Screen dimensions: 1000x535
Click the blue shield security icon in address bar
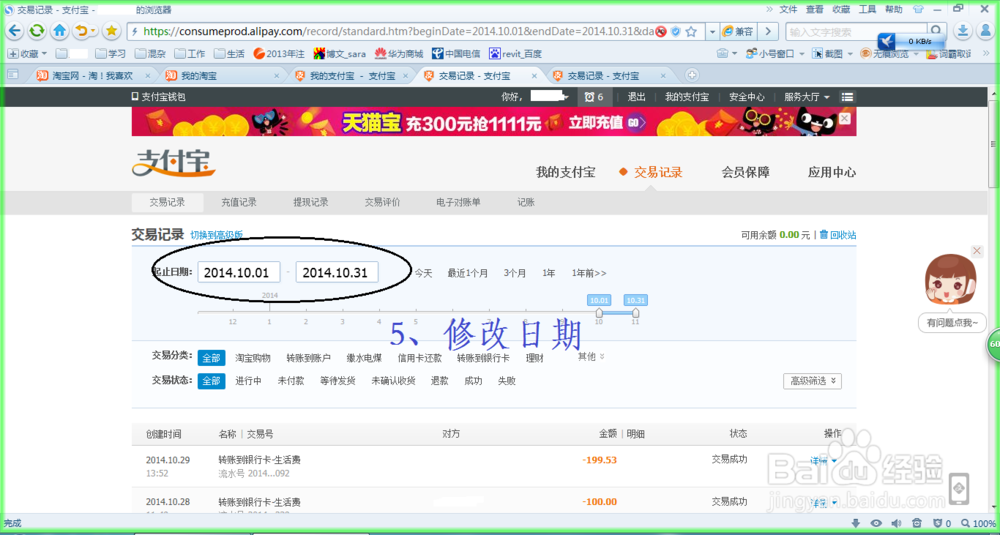click(676, 31)
